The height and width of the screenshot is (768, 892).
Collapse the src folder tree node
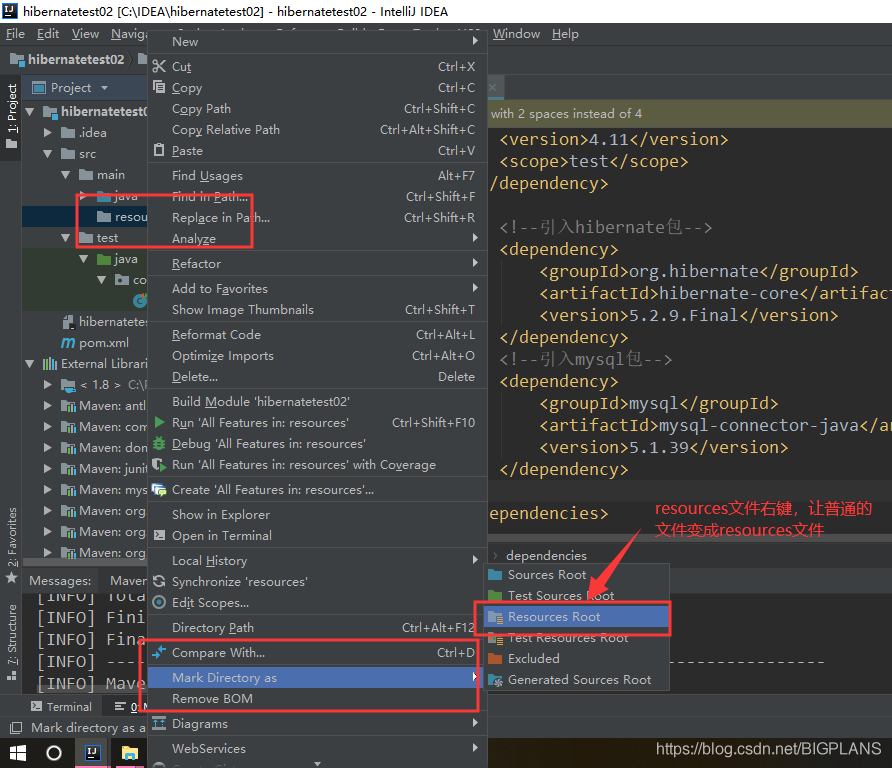(x=47, y=154)
